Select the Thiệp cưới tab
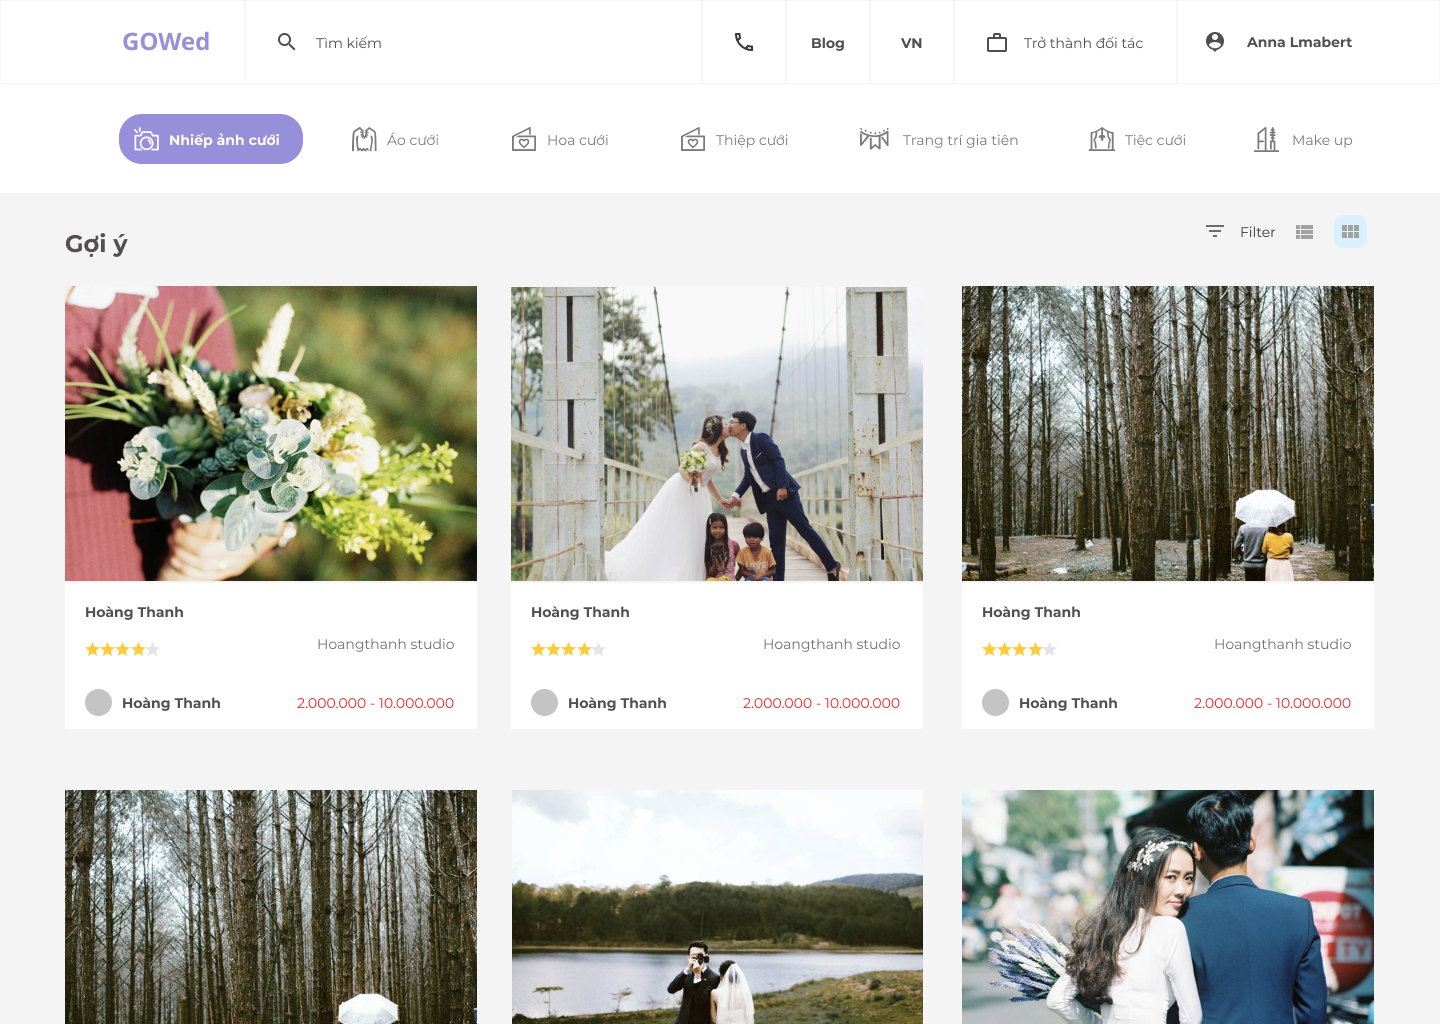 (x=734, y=140)
